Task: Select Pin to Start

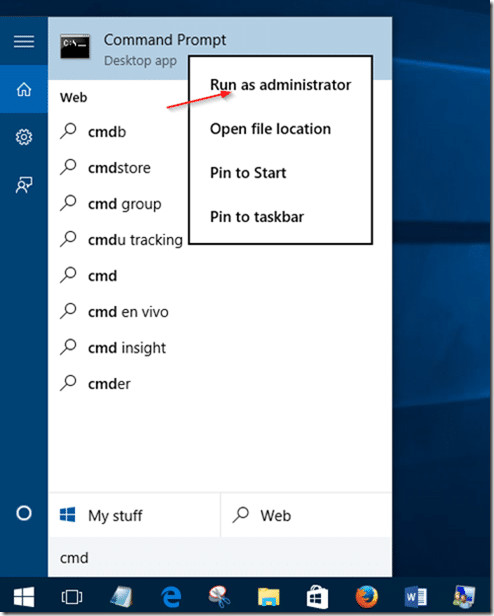Action: 248,173
